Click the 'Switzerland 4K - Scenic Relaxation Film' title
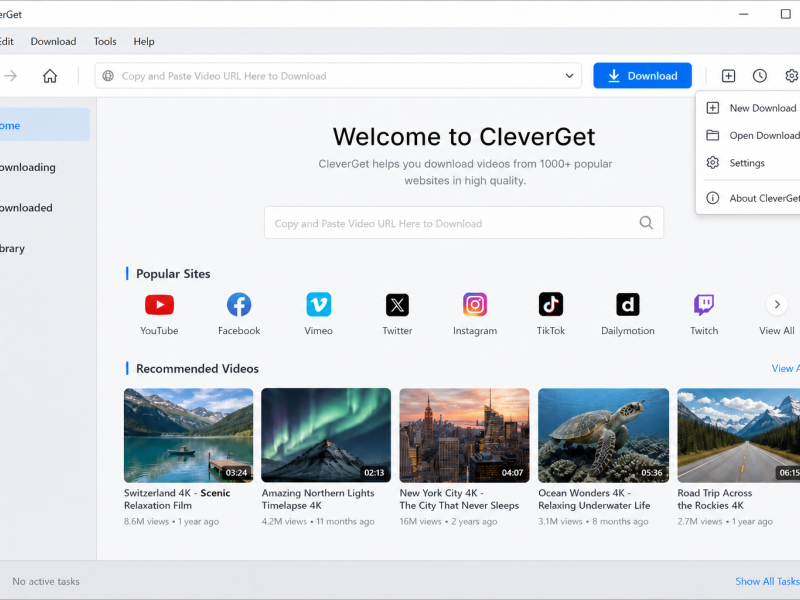Image resolution: width=800 pixels, height=600 pixels. 177,499
